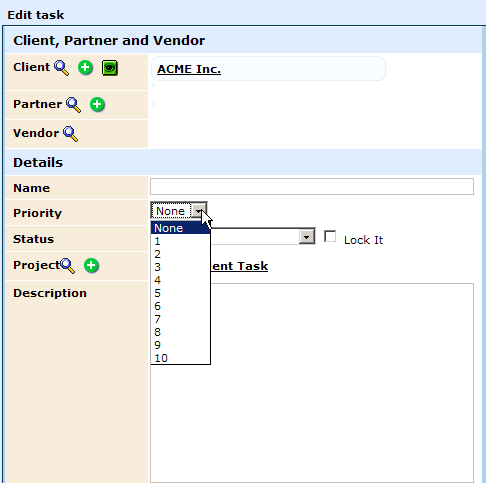Open the parent Task project link
The image size is (486, 483).
pyautogui.click(x=240, y=266)
